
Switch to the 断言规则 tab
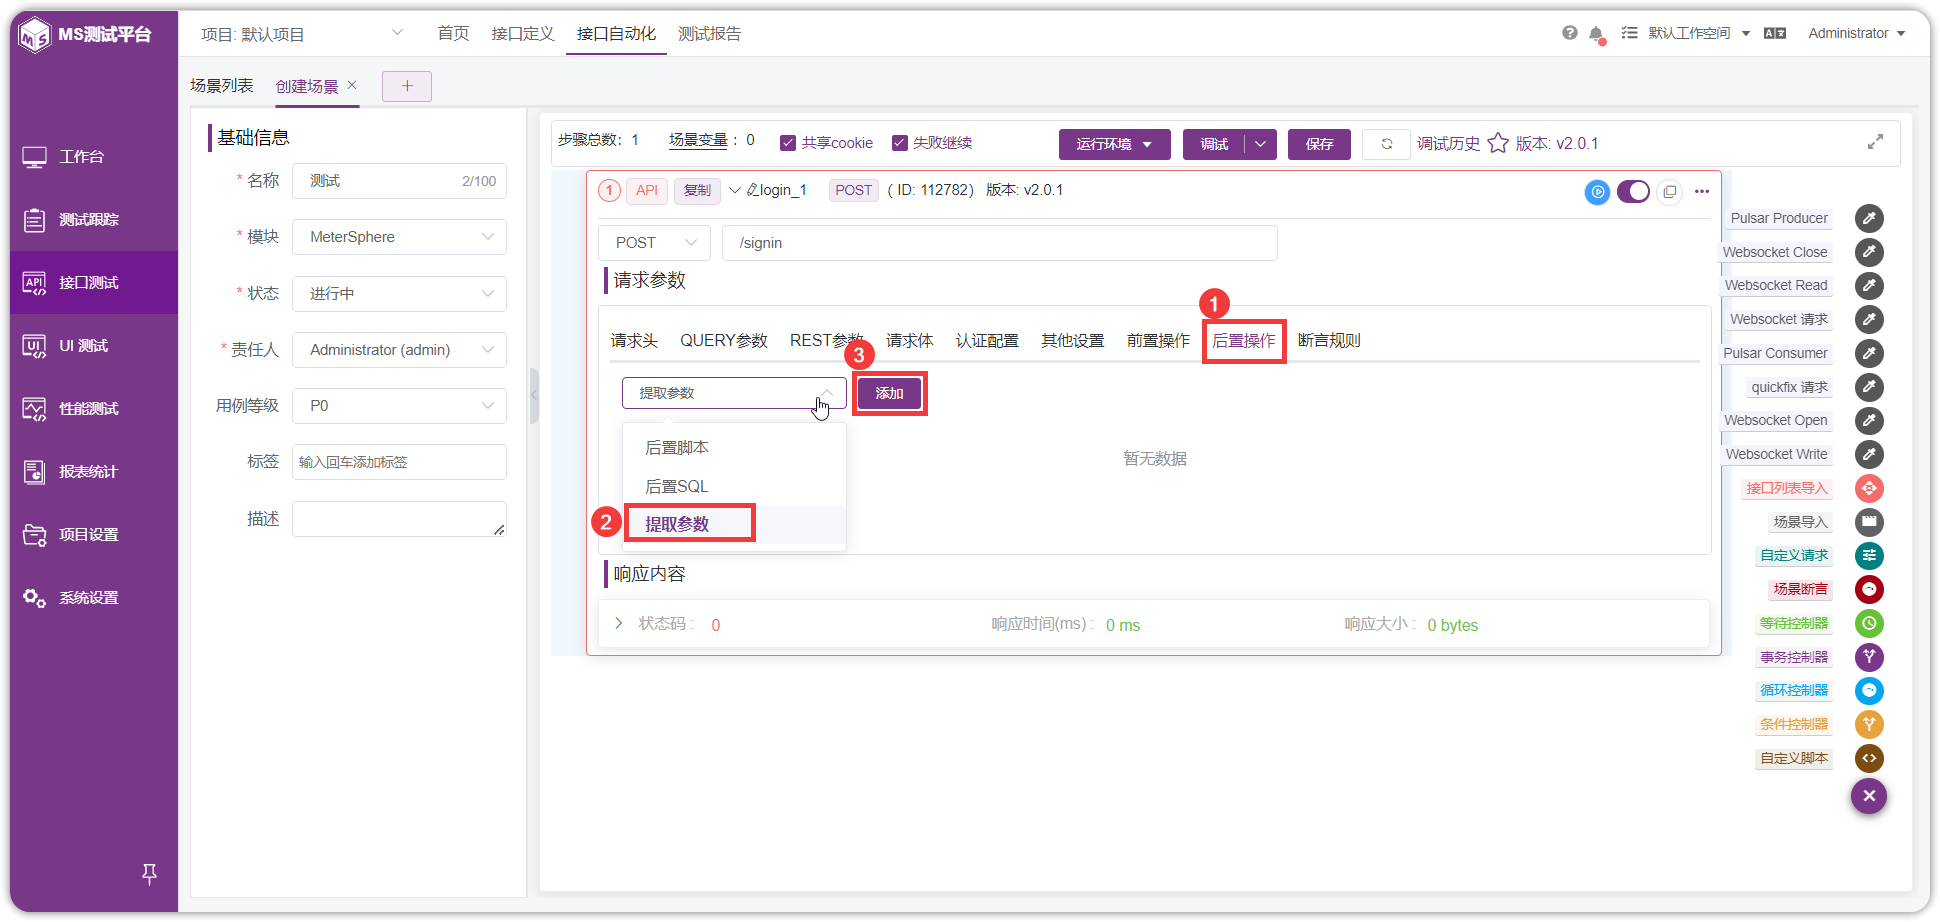[x=1329, y=341]
